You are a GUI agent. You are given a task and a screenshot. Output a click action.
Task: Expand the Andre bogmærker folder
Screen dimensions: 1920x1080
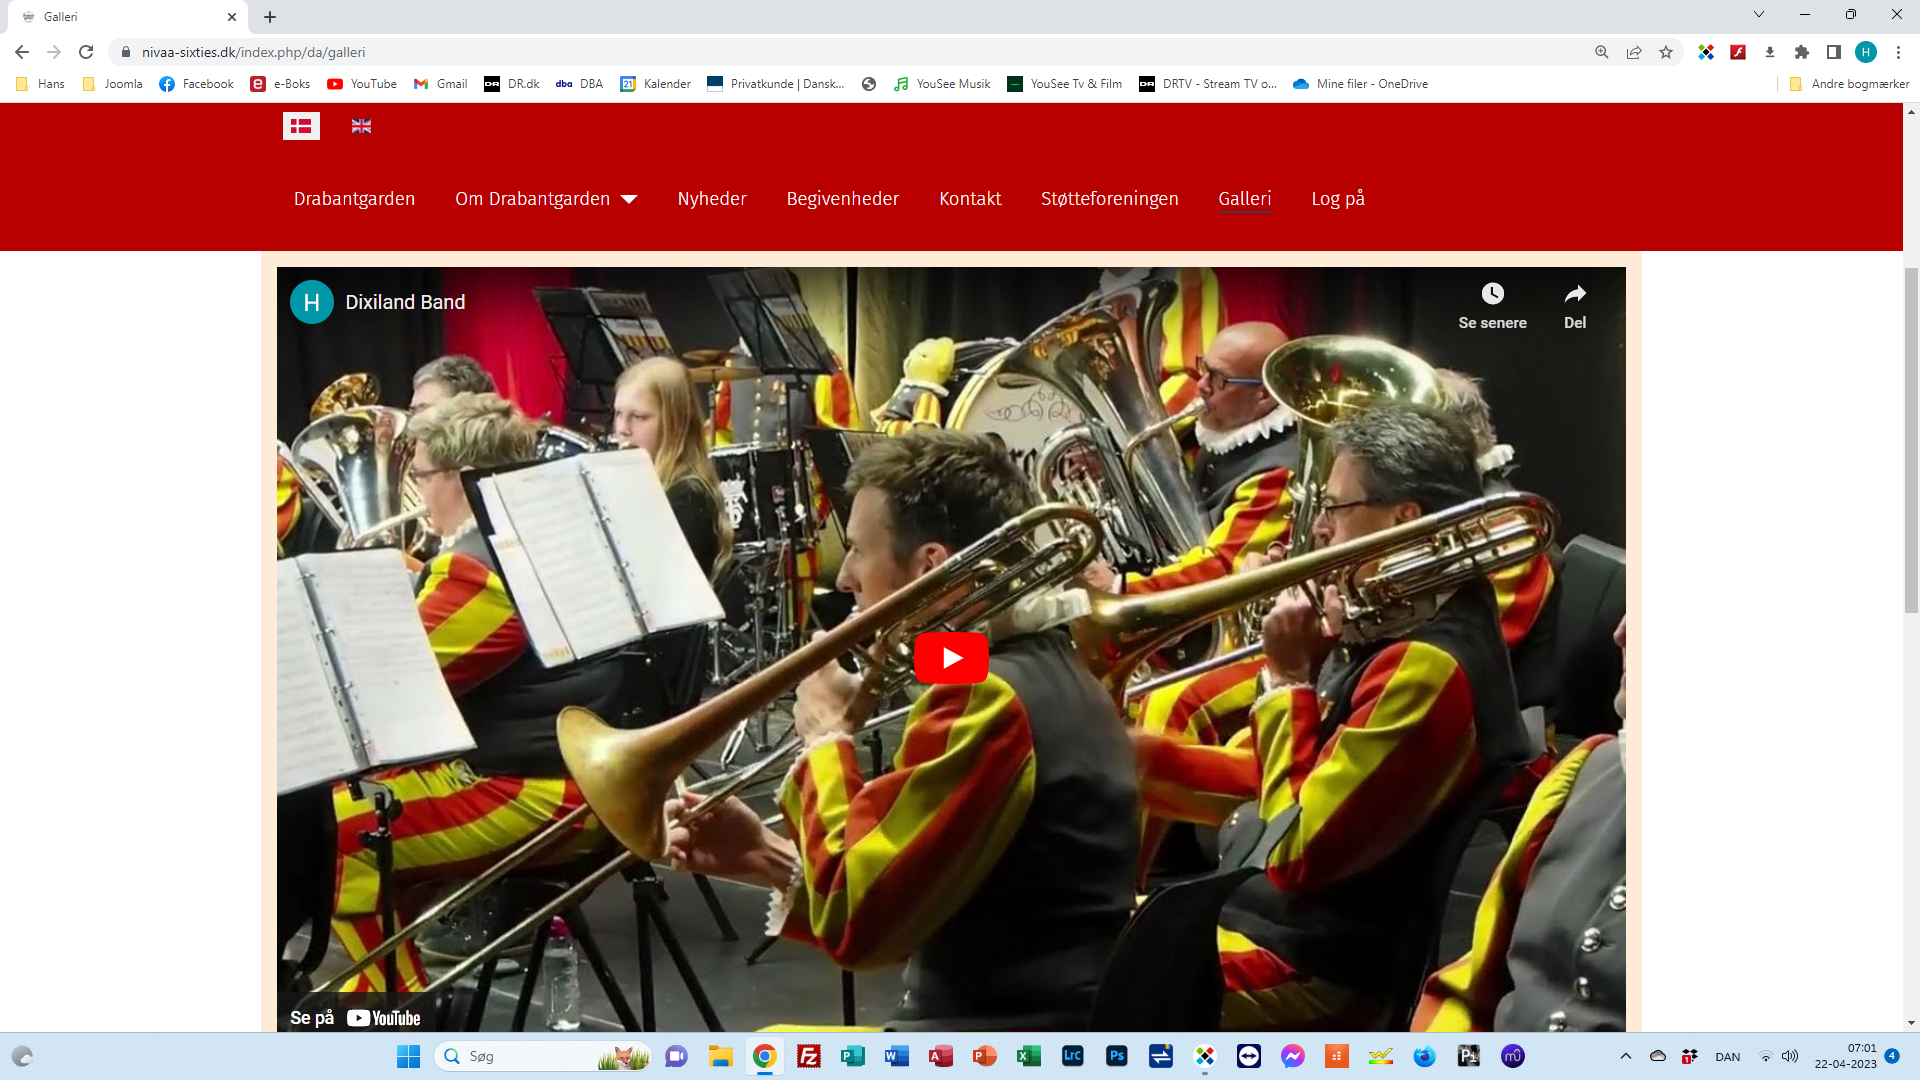pos(1849,84)
